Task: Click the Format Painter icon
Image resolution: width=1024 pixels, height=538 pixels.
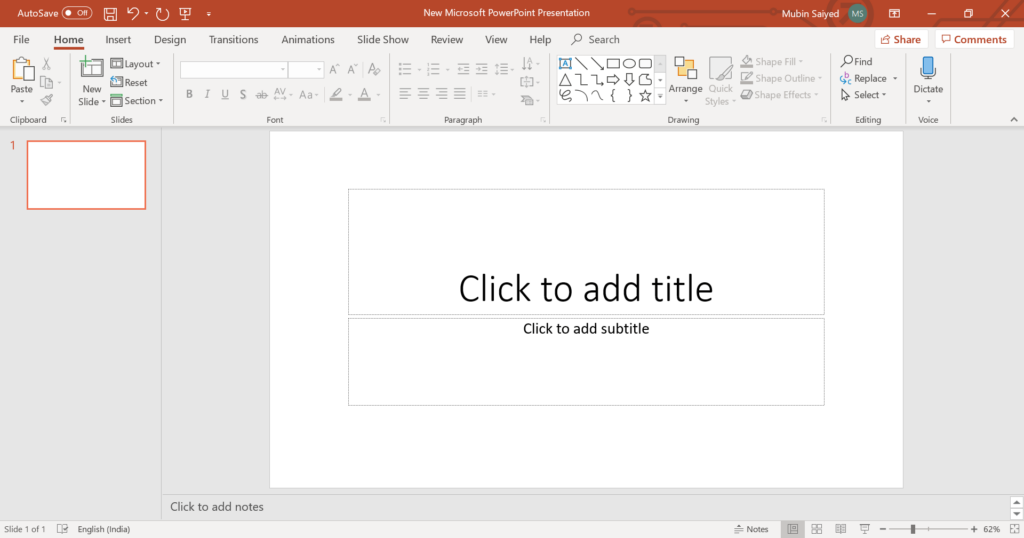Action: (x=46, y=100)
